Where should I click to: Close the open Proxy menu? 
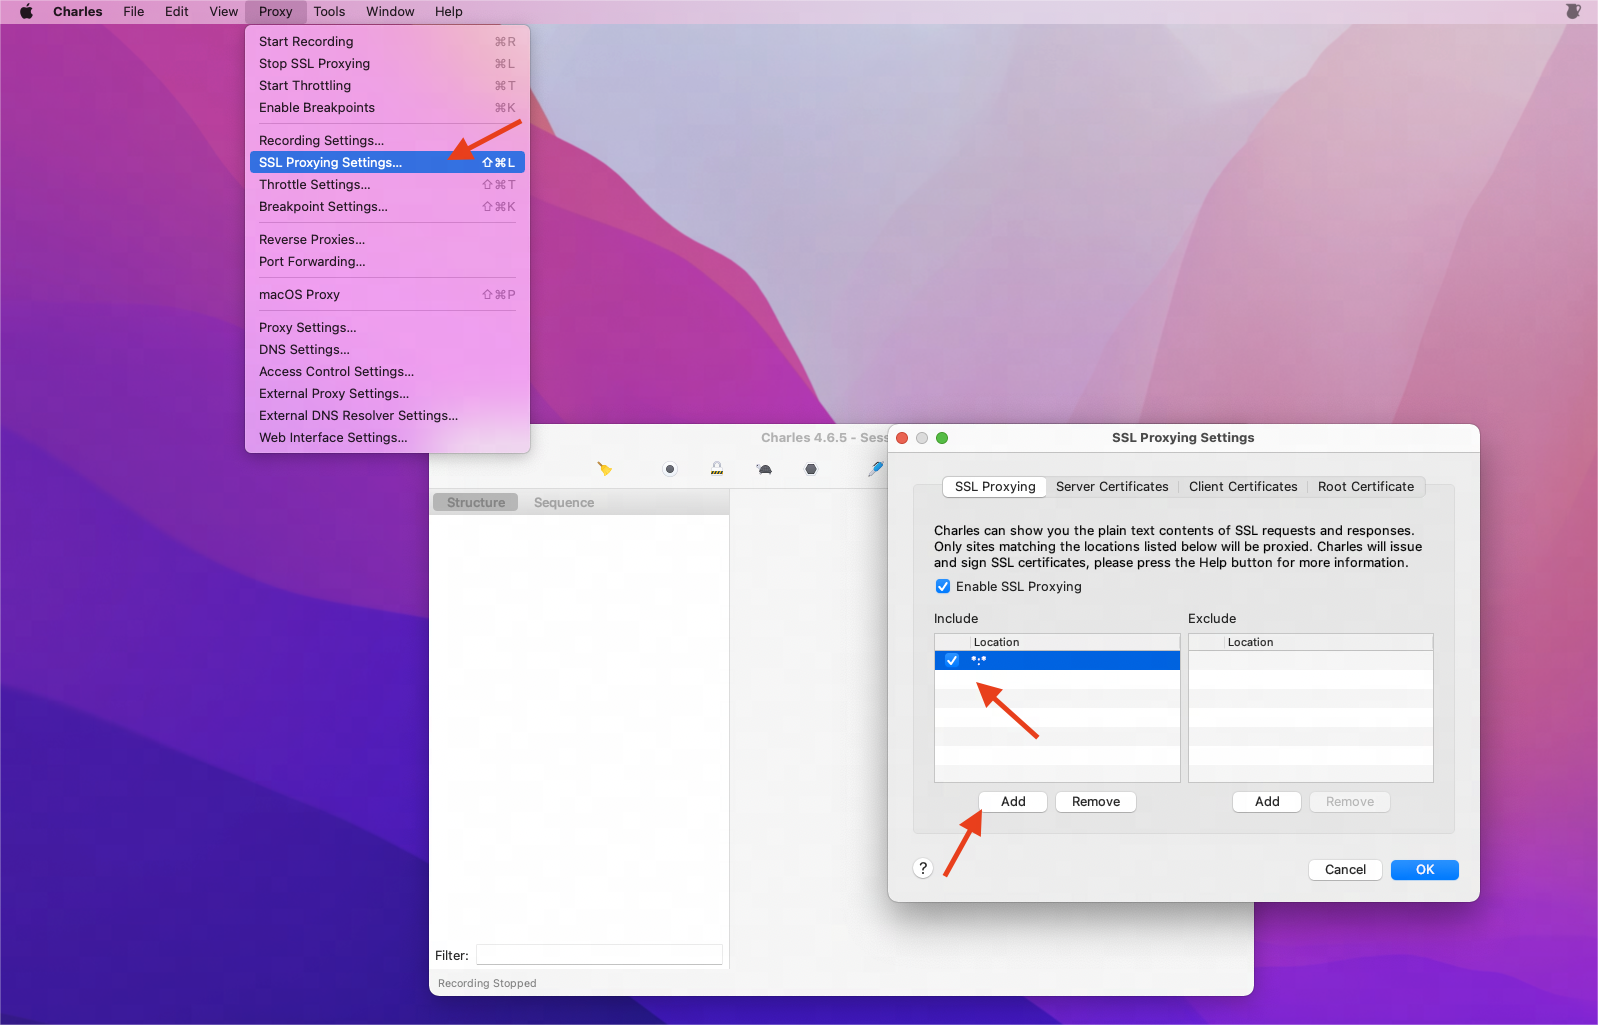[275, 12]
